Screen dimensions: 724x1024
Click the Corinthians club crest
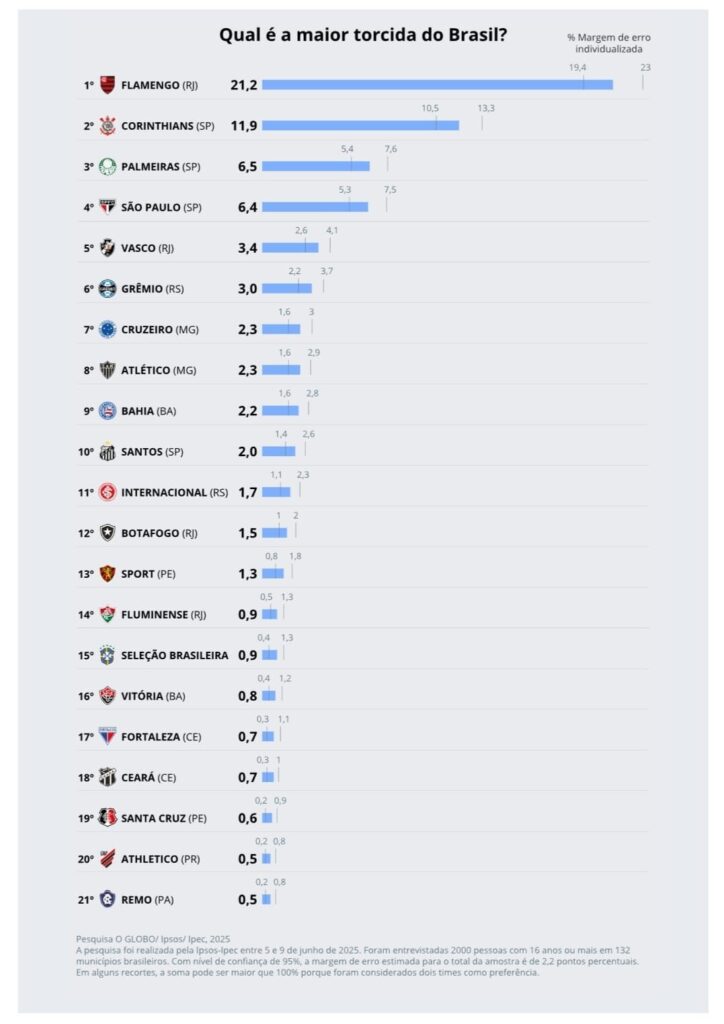[108, 125]
